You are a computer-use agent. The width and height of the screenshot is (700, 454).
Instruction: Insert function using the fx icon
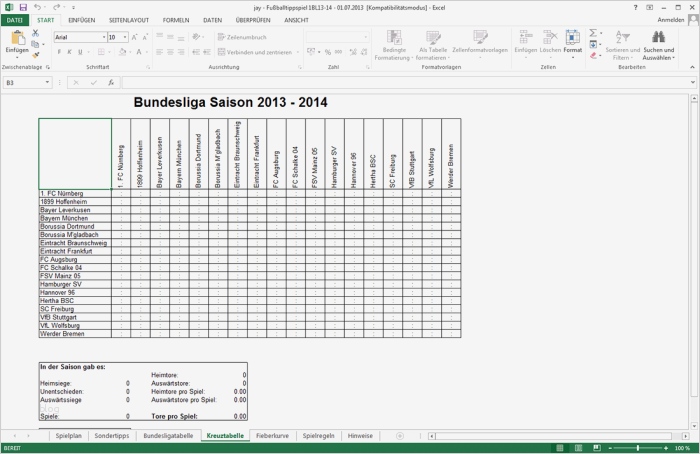pos(111,83)
